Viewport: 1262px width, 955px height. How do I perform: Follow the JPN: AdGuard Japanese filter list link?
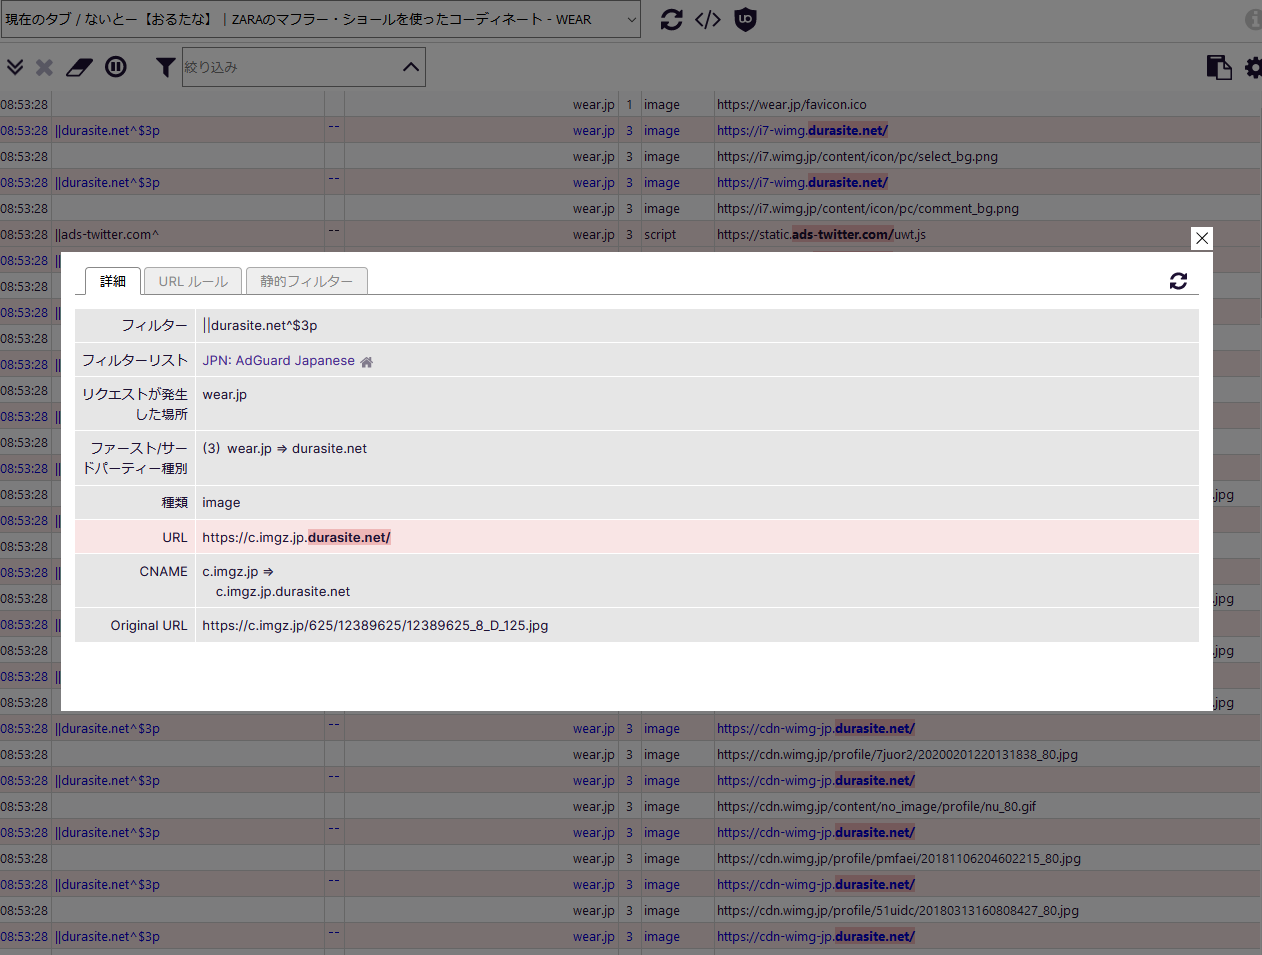[278, 360]
